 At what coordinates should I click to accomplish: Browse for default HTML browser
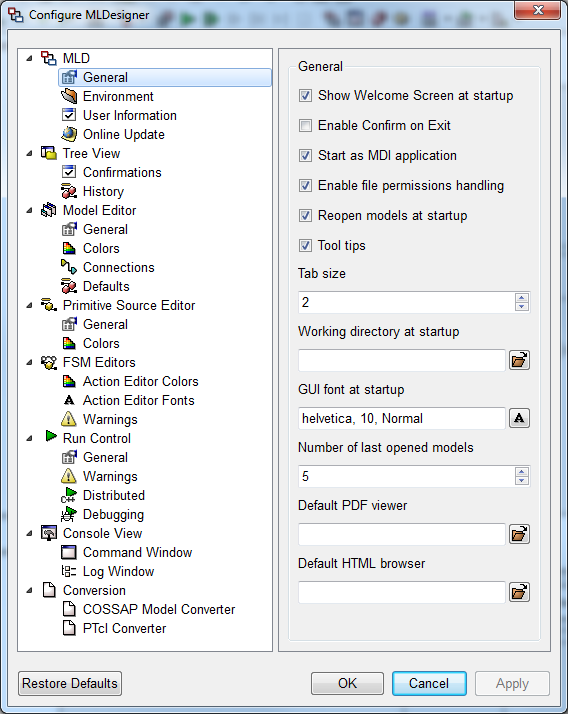(x=519, y=592)
